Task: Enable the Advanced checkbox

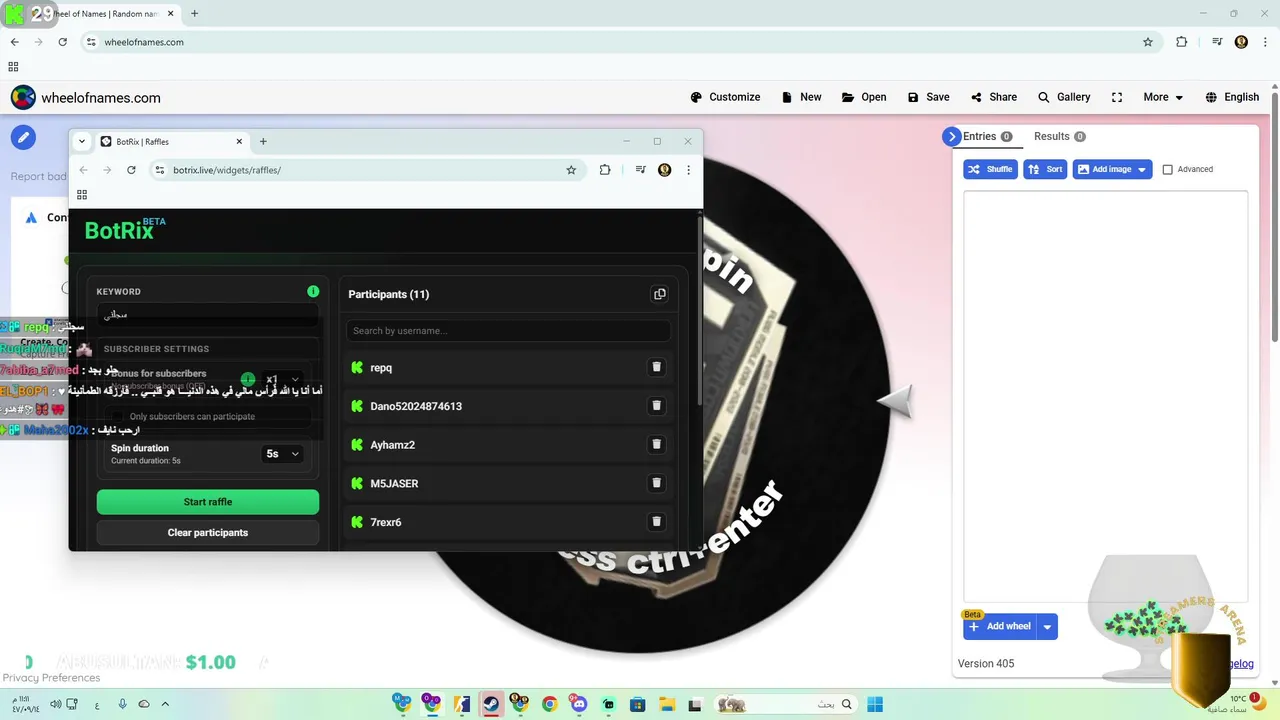Action: pyautogui.click(x=1167, y=169)
